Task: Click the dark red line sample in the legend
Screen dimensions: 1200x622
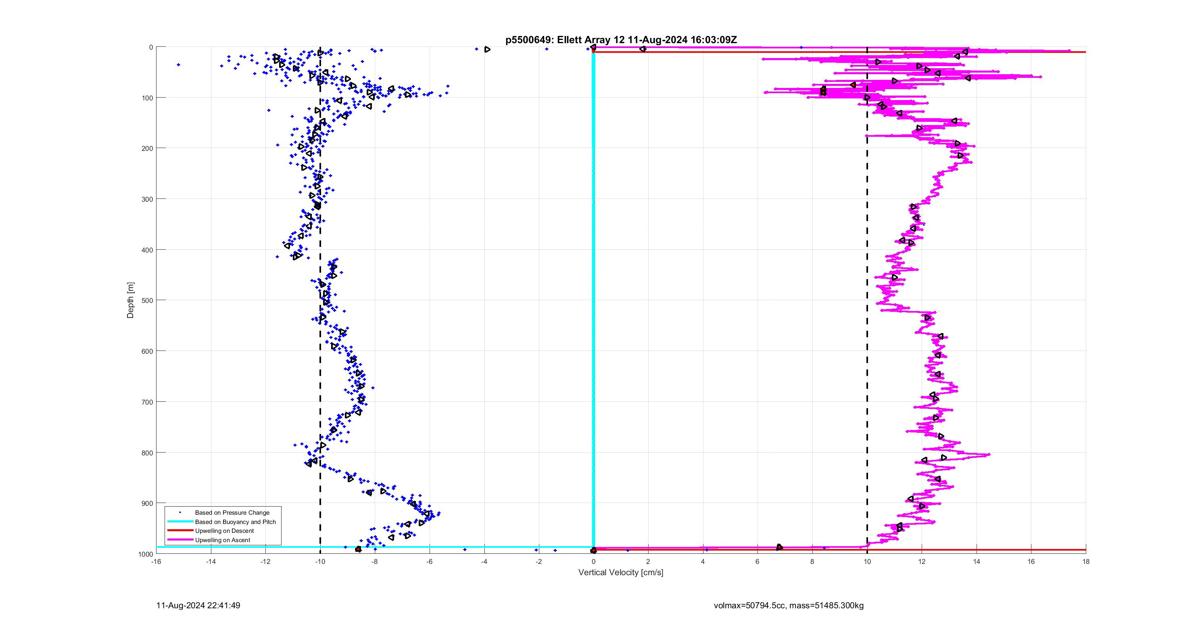Action: point(180,531)
